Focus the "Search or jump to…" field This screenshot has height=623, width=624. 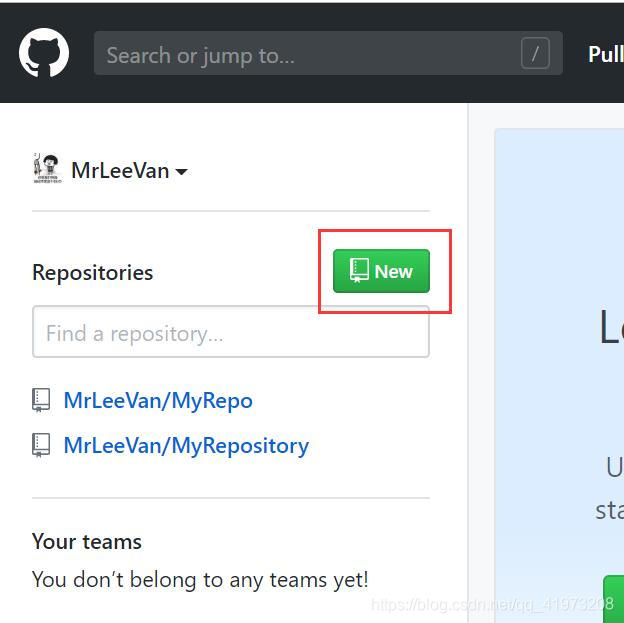pos(328,53)
